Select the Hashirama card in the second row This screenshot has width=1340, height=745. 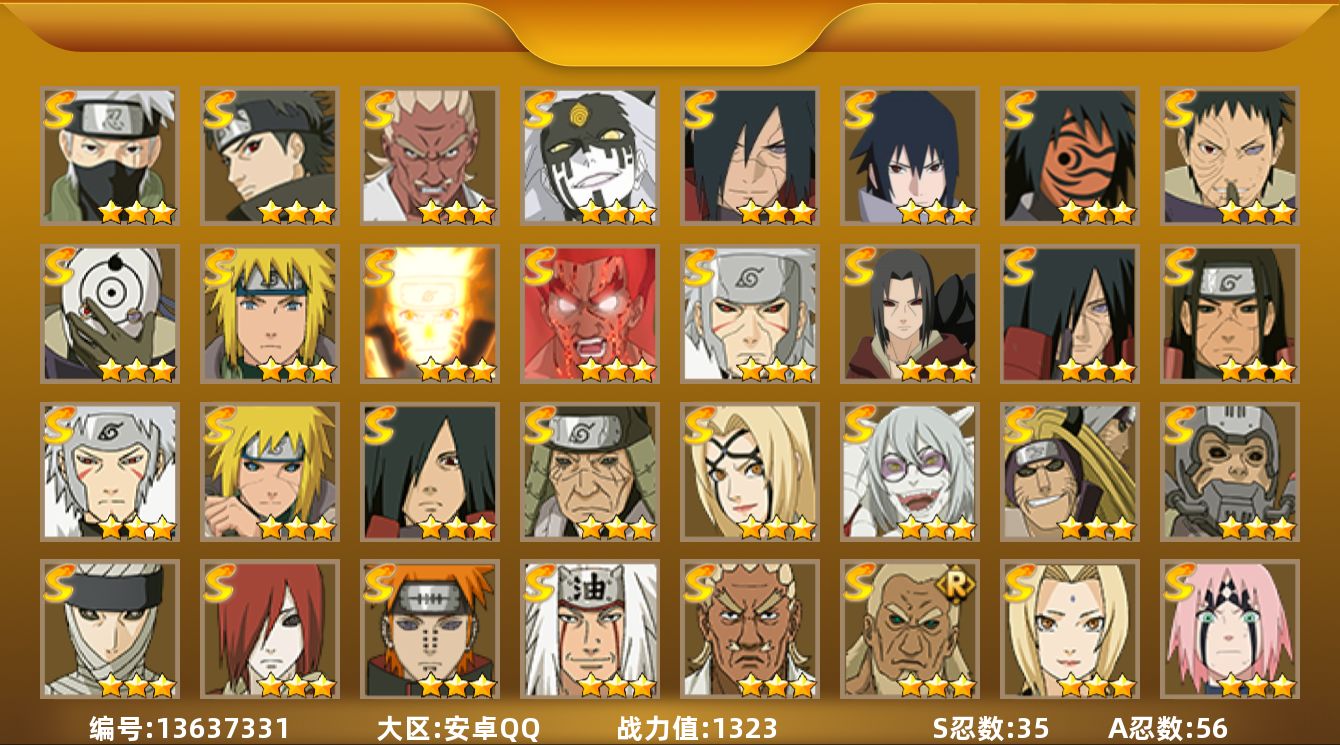[x=1229, y=313]
